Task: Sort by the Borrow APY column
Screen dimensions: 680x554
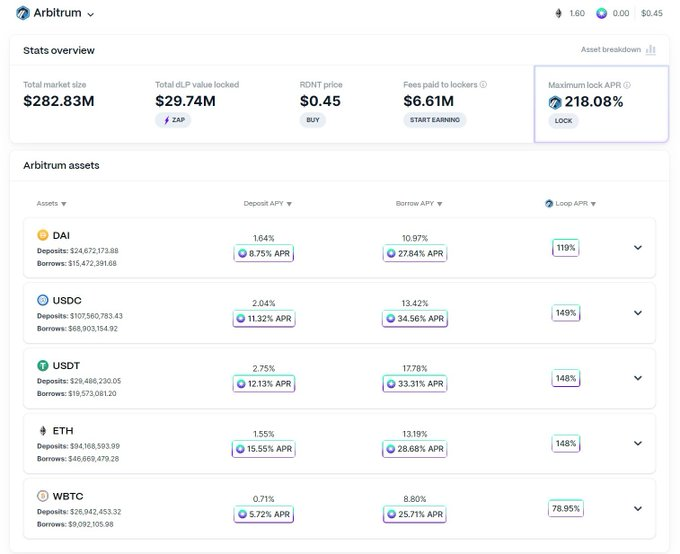Action: tap(419, 203)
